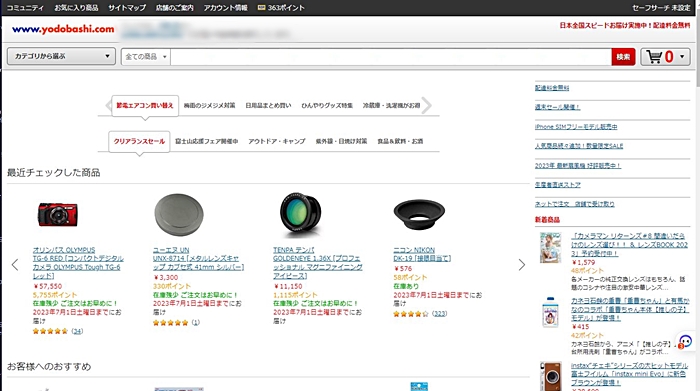Open the 週末セール開催！ sidebar link
Viewport: 700px width, 391px height.
(557, 107)
